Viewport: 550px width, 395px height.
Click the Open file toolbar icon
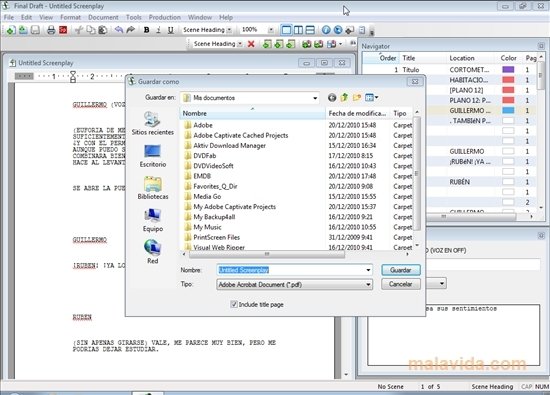23,30
